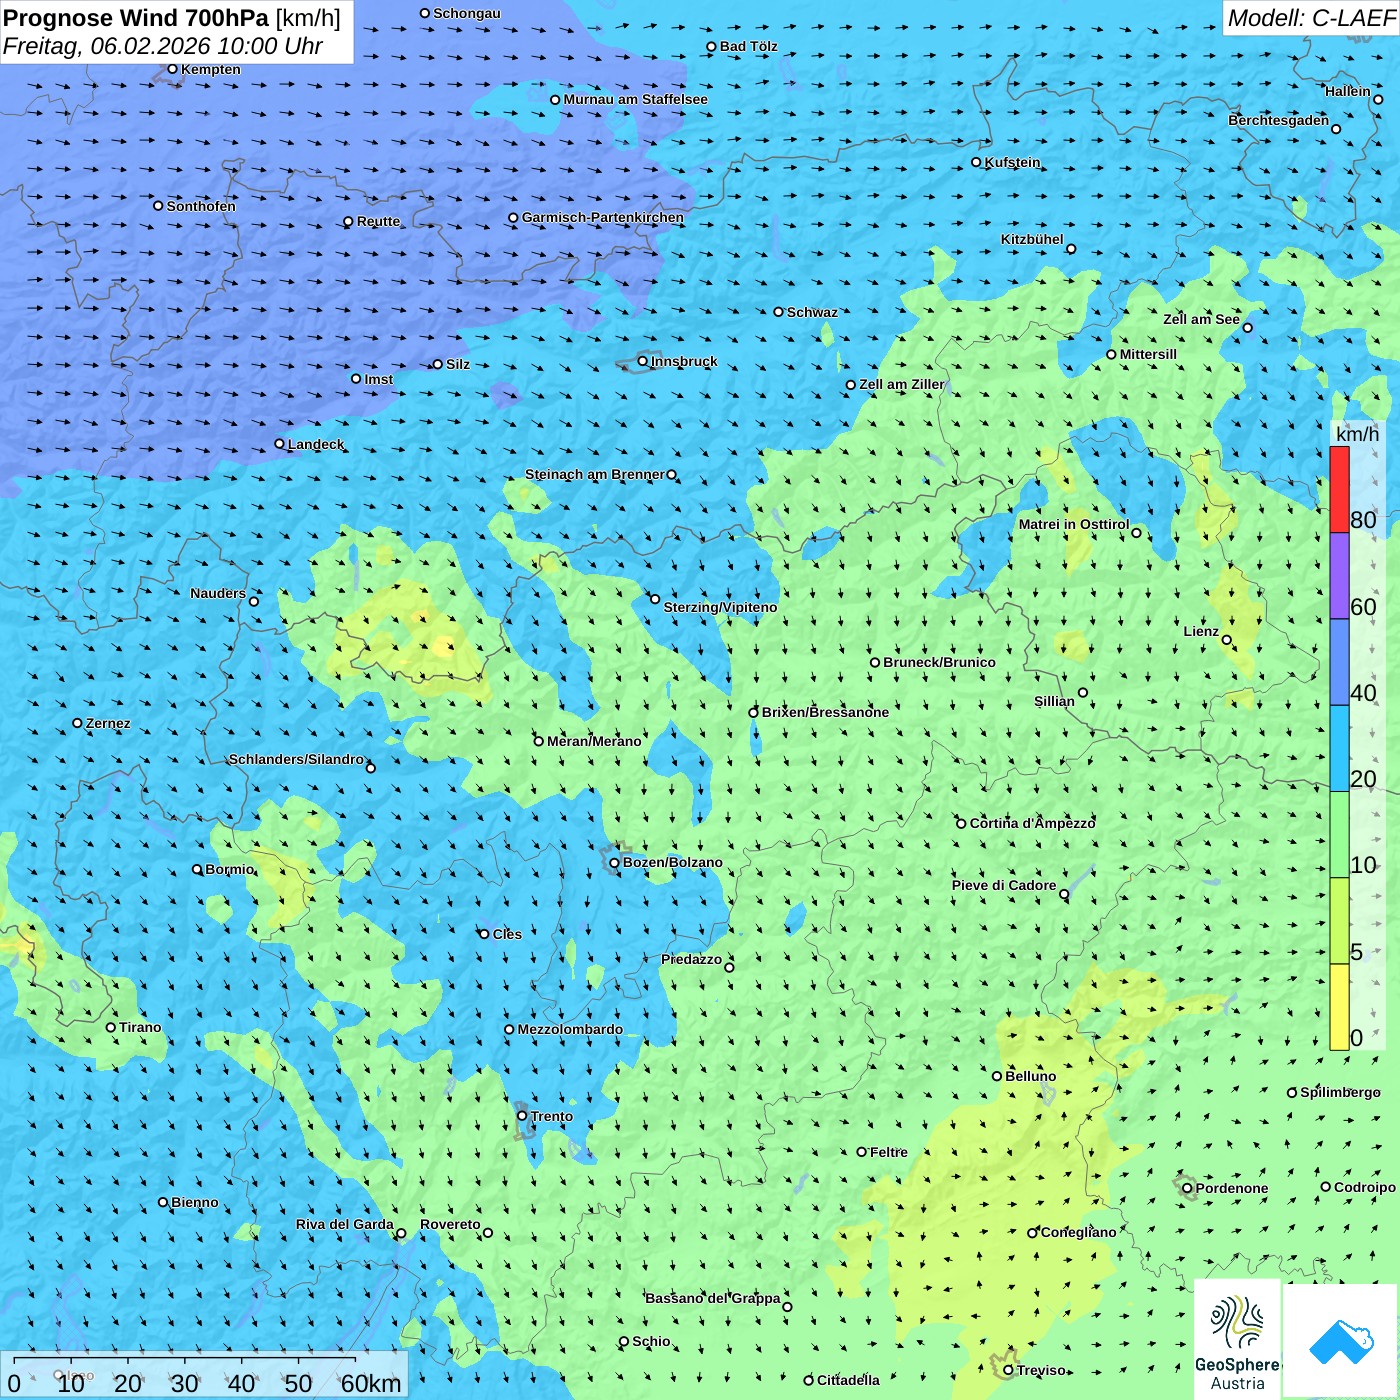Click the 'Bienno' label
Image resolution: width=1400 pixels, height=1400 pixels.
195,1202
